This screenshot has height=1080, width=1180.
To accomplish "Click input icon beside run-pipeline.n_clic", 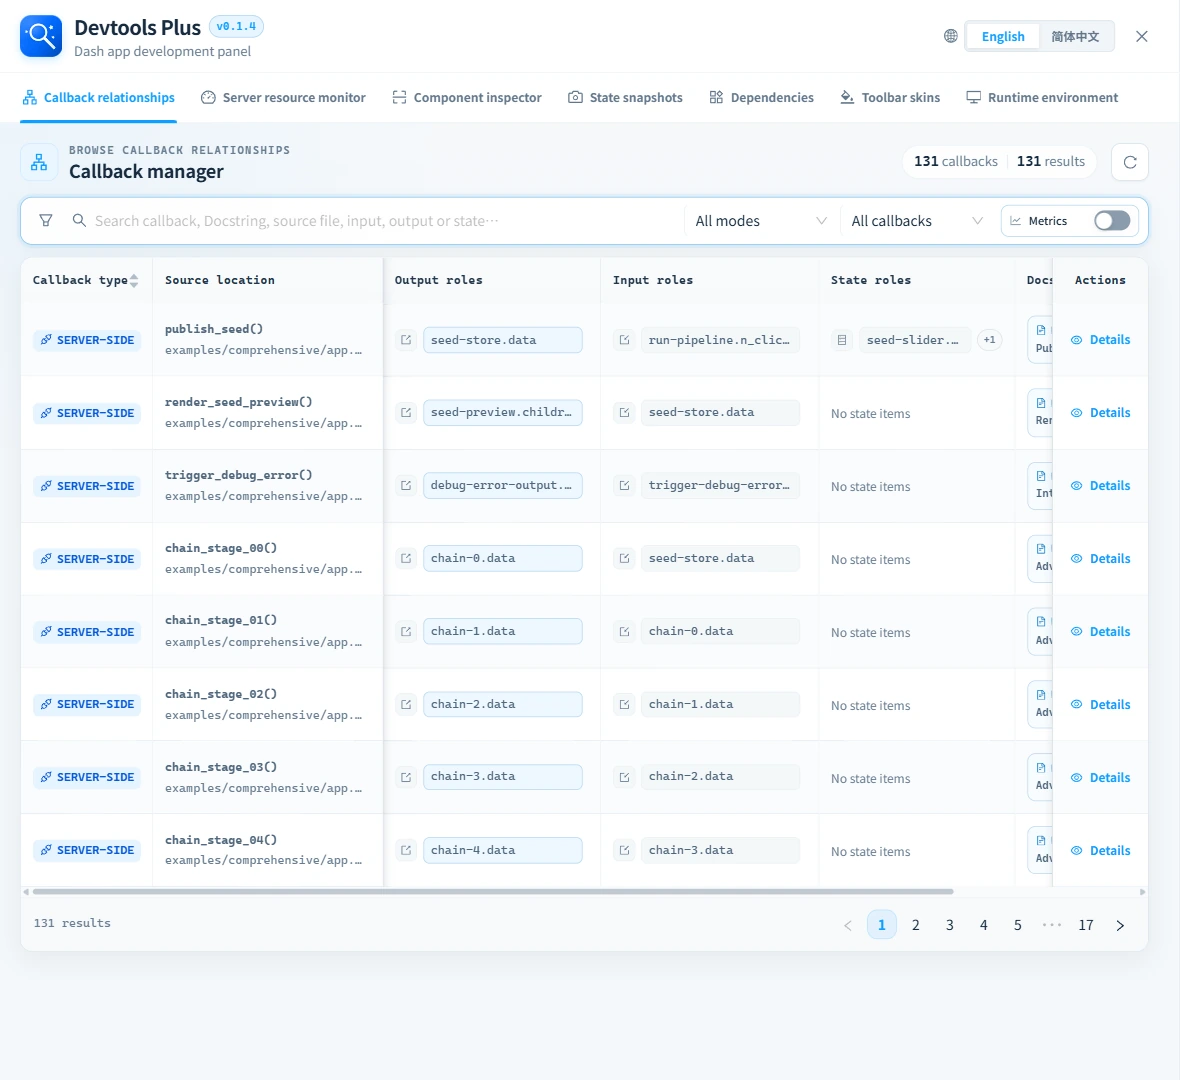I will (624, 340).
